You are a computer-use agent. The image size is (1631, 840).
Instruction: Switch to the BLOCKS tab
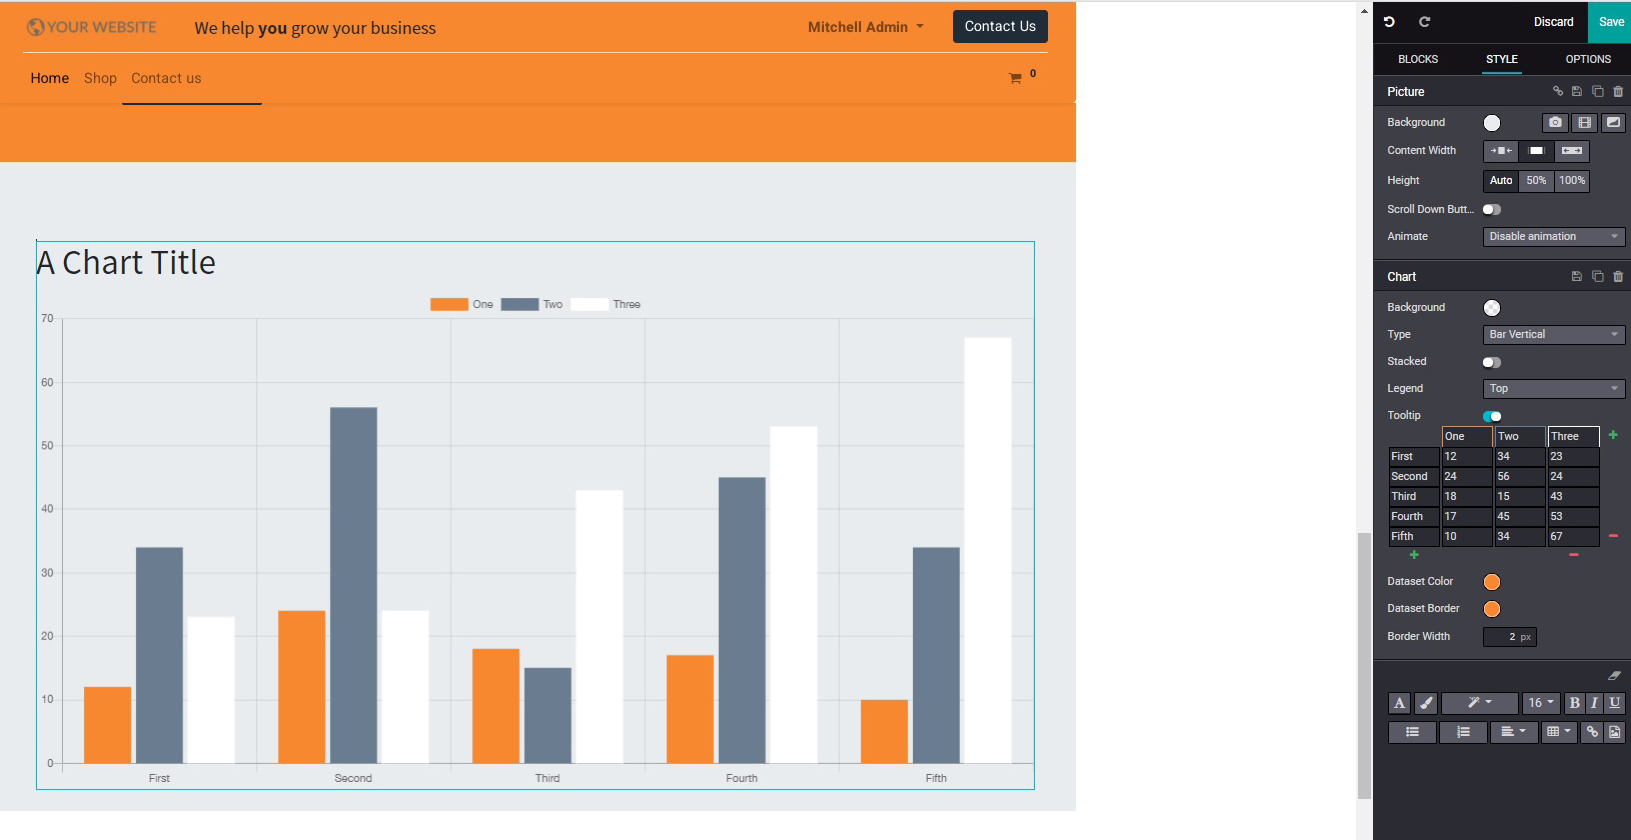point(1417,59)
